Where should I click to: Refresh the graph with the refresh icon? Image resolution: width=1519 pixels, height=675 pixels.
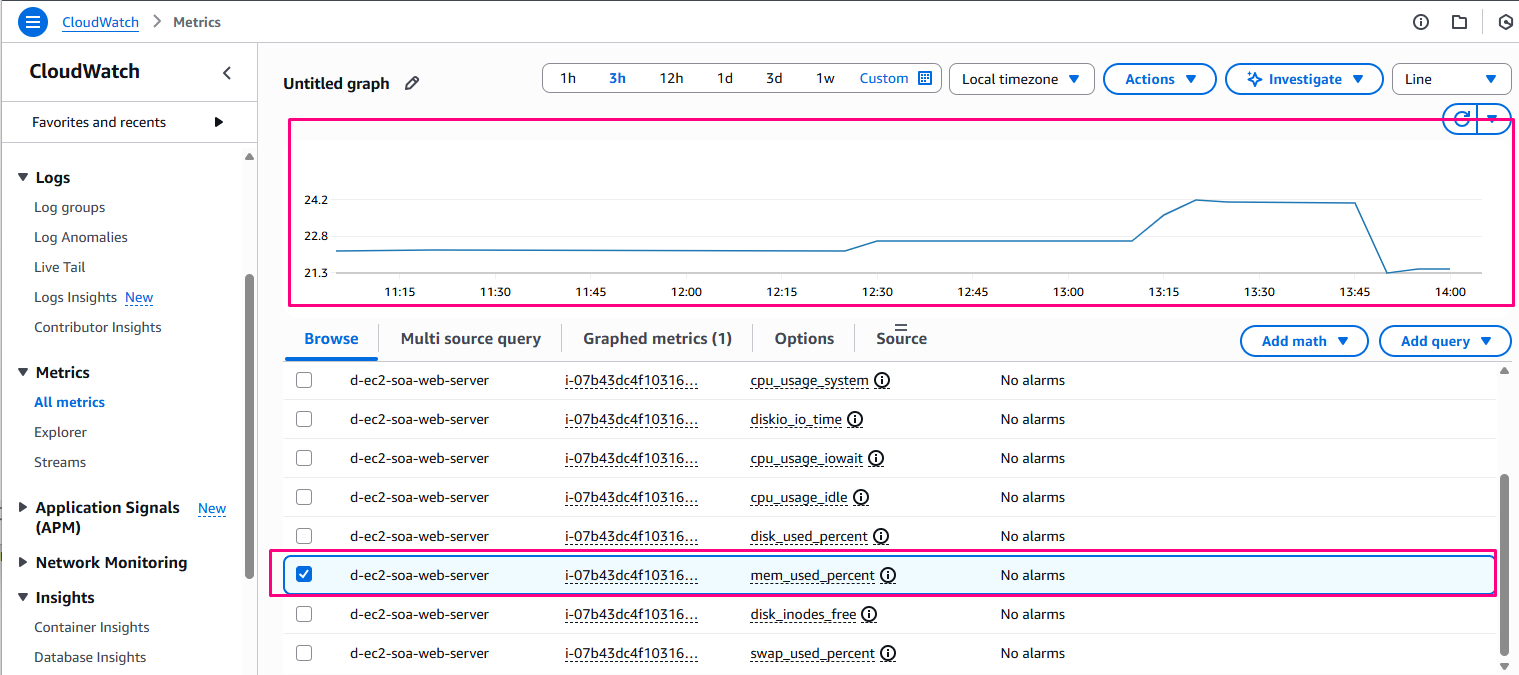point(1461,119)
